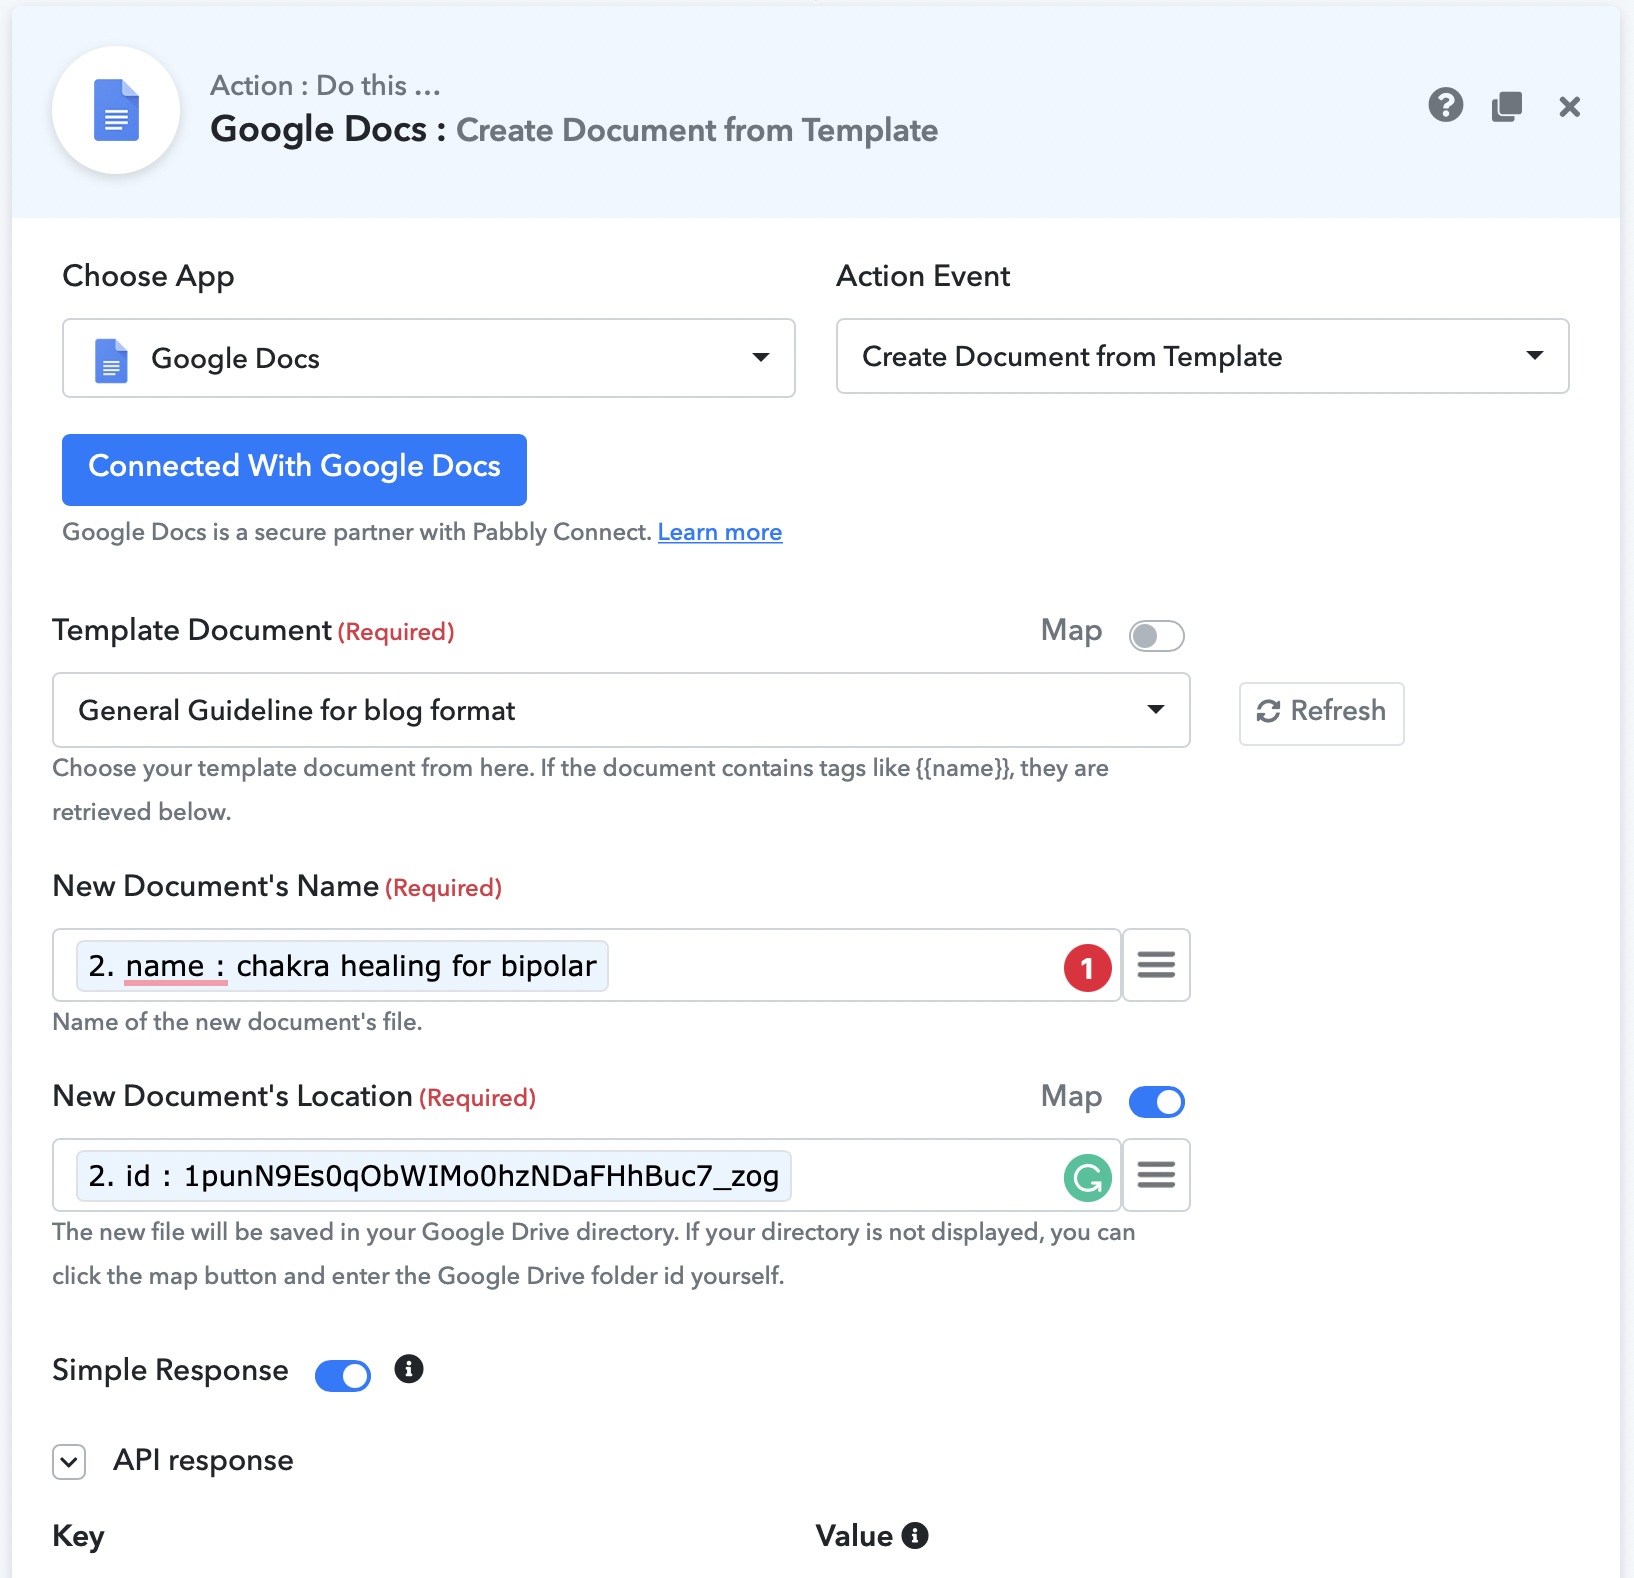Click the 'API response' label
This screenshot has width=1634, height=1578.
[x=203, y=1460]
